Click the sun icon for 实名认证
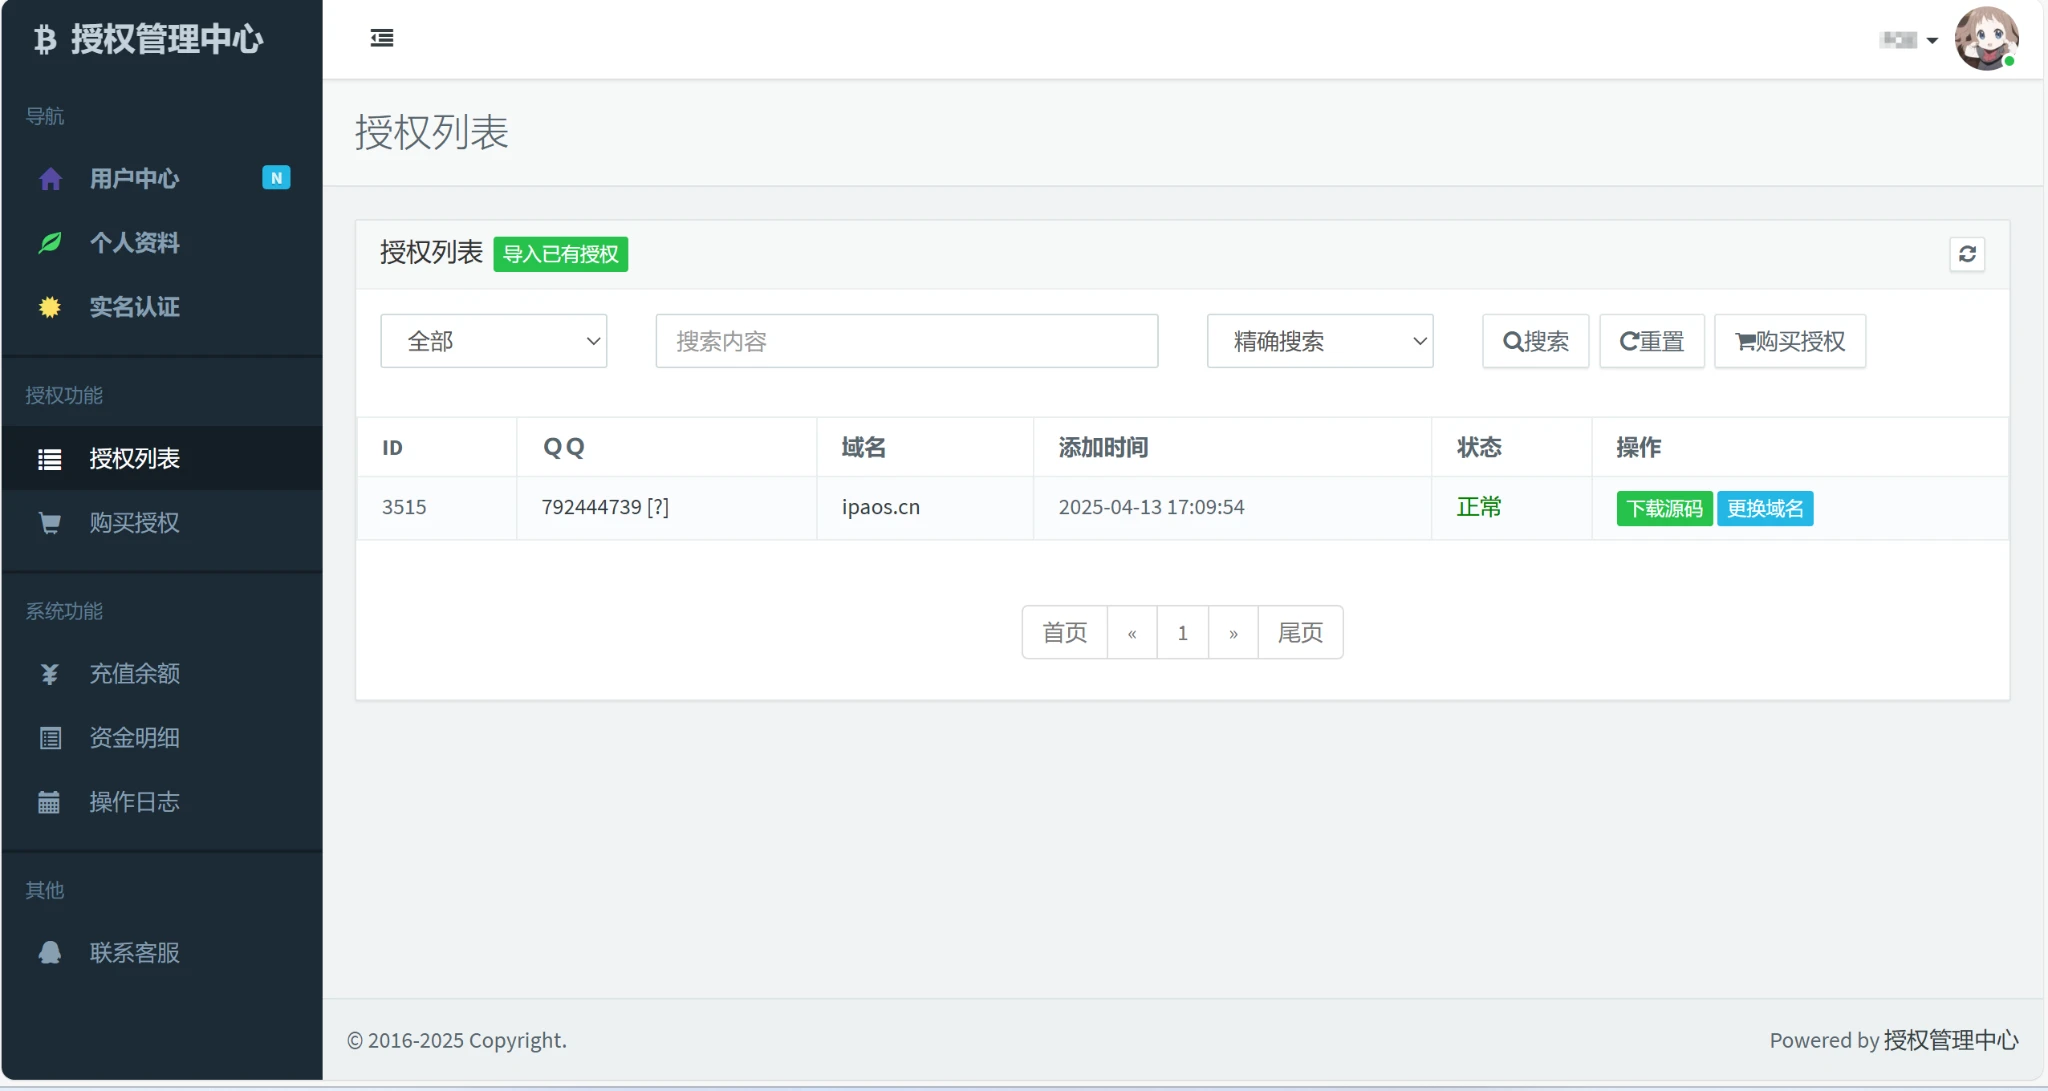The height and width of the screenshot is (1091, 2048). [x=50, y=307]
